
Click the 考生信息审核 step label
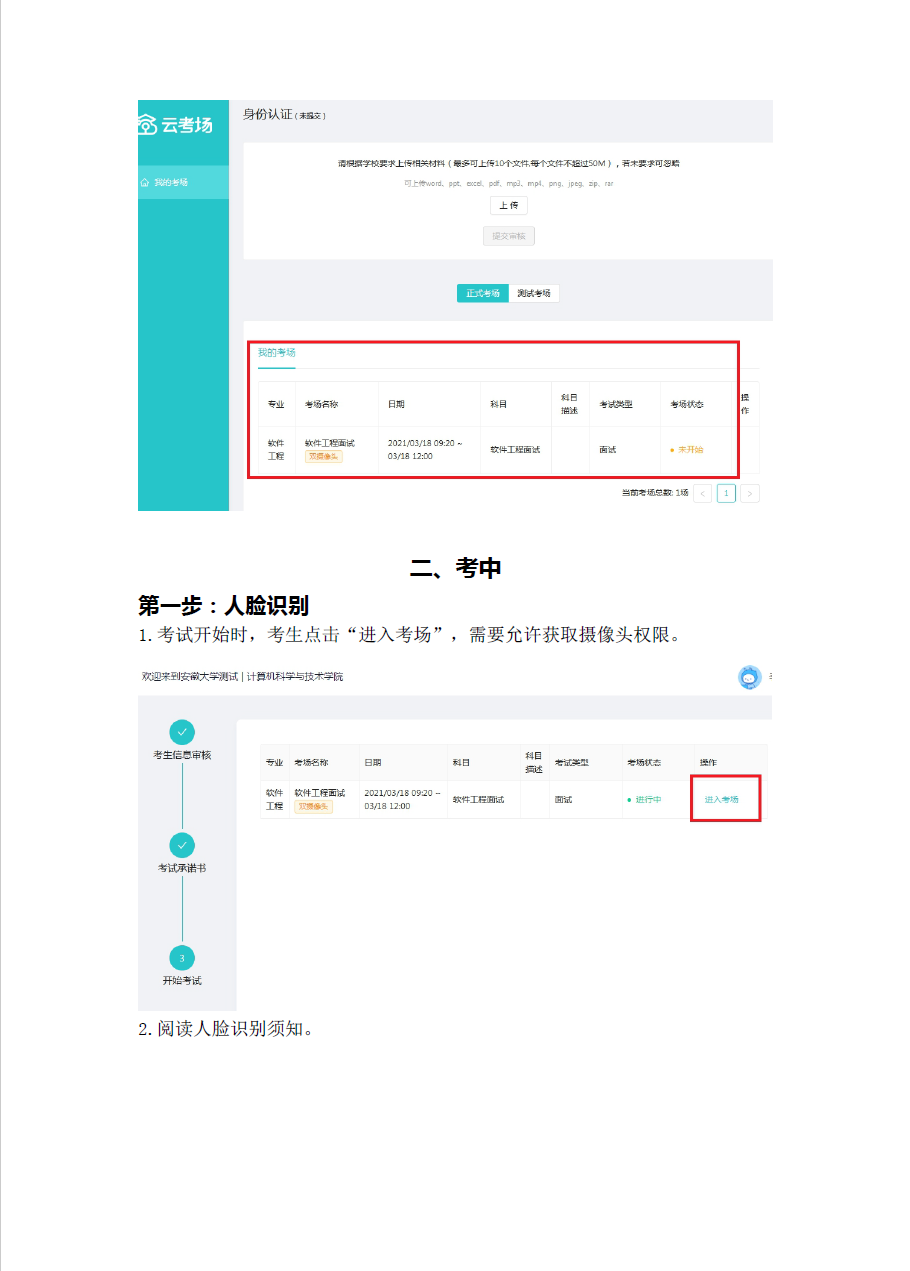tap(182, 755)
